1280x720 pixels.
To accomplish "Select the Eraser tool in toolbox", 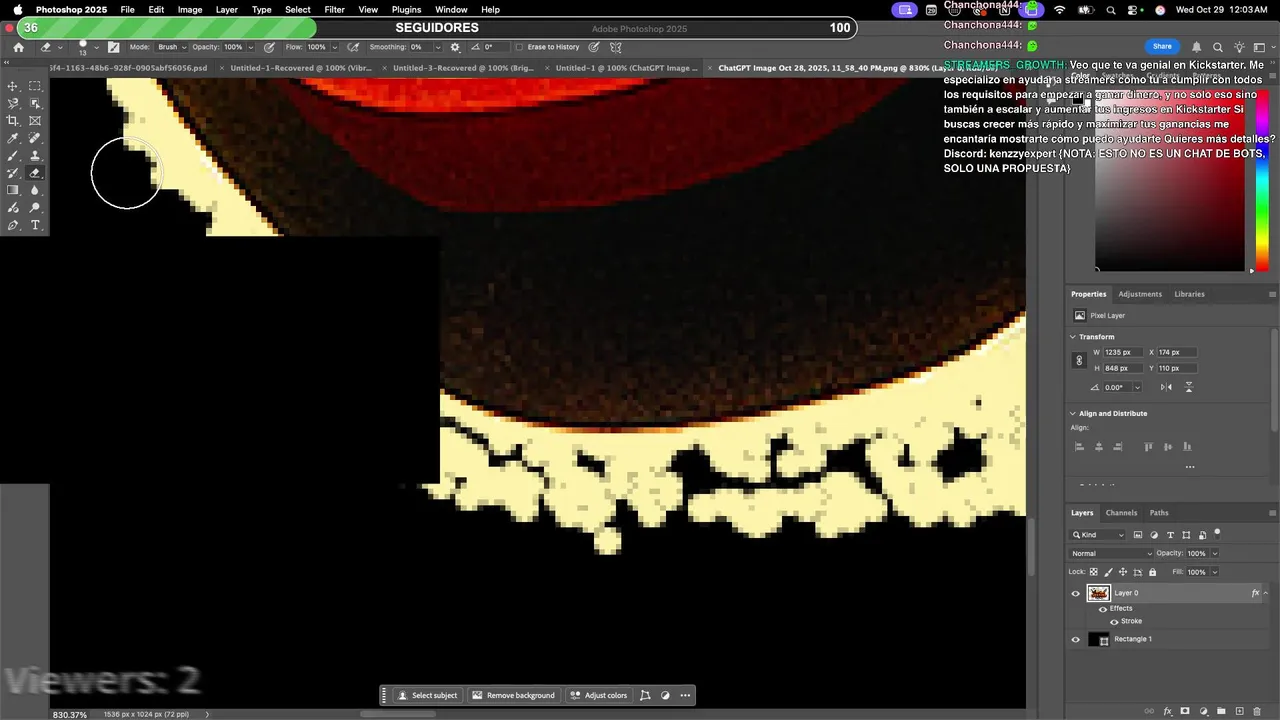I will pos(35,173).
